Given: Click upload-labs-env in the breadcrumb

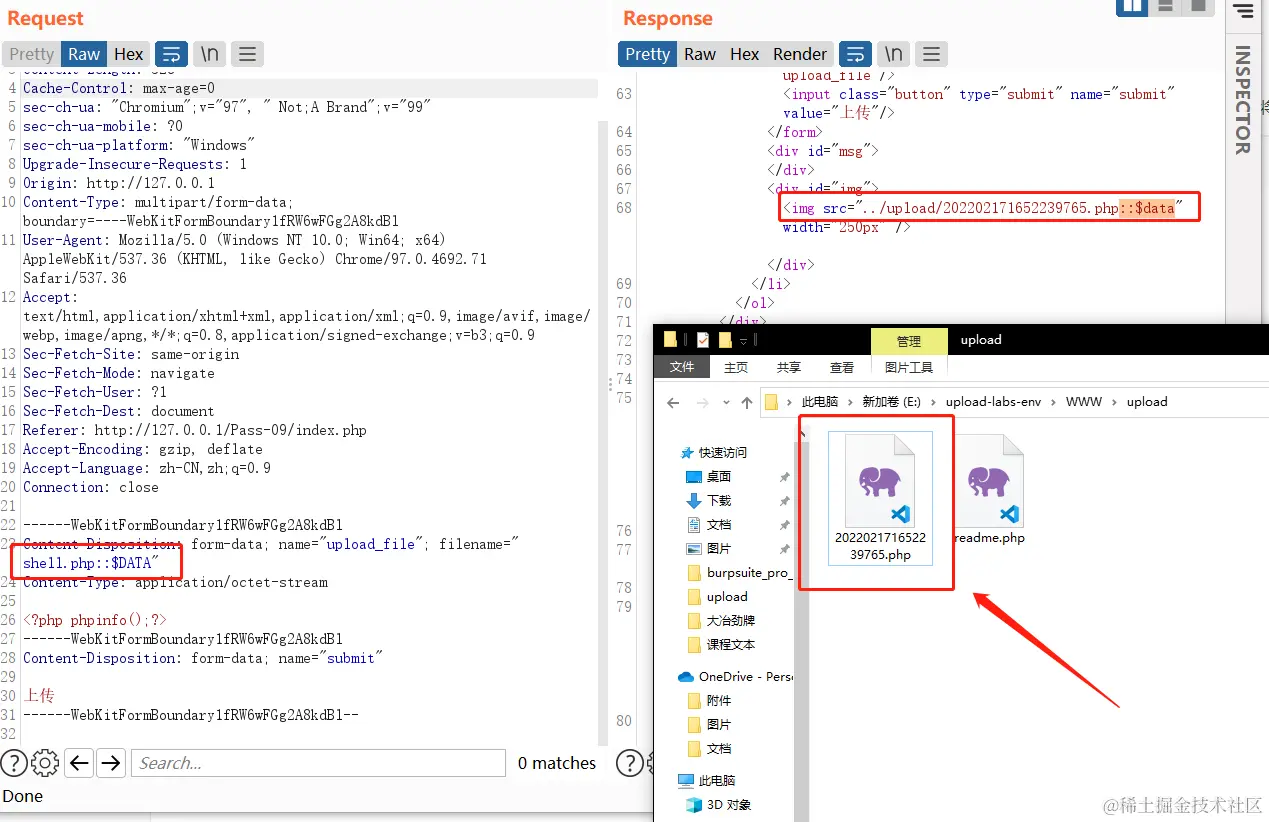Looking at the screenshot, I should coord(993,402).
